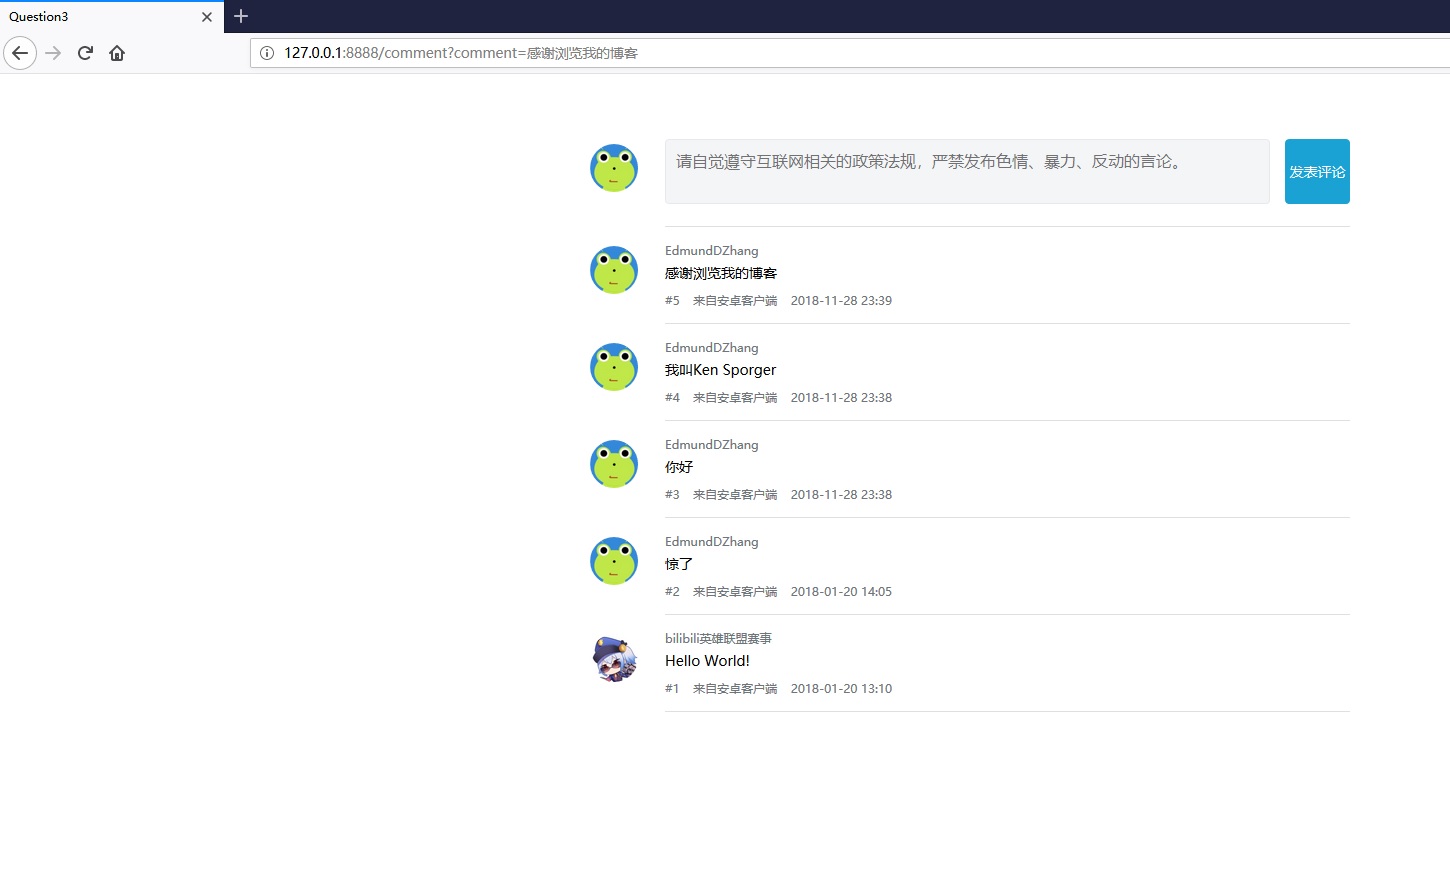The width and height of the screenshot is (1450, 888).
Task: Click the comment input text area
Action: coord(967,171)
